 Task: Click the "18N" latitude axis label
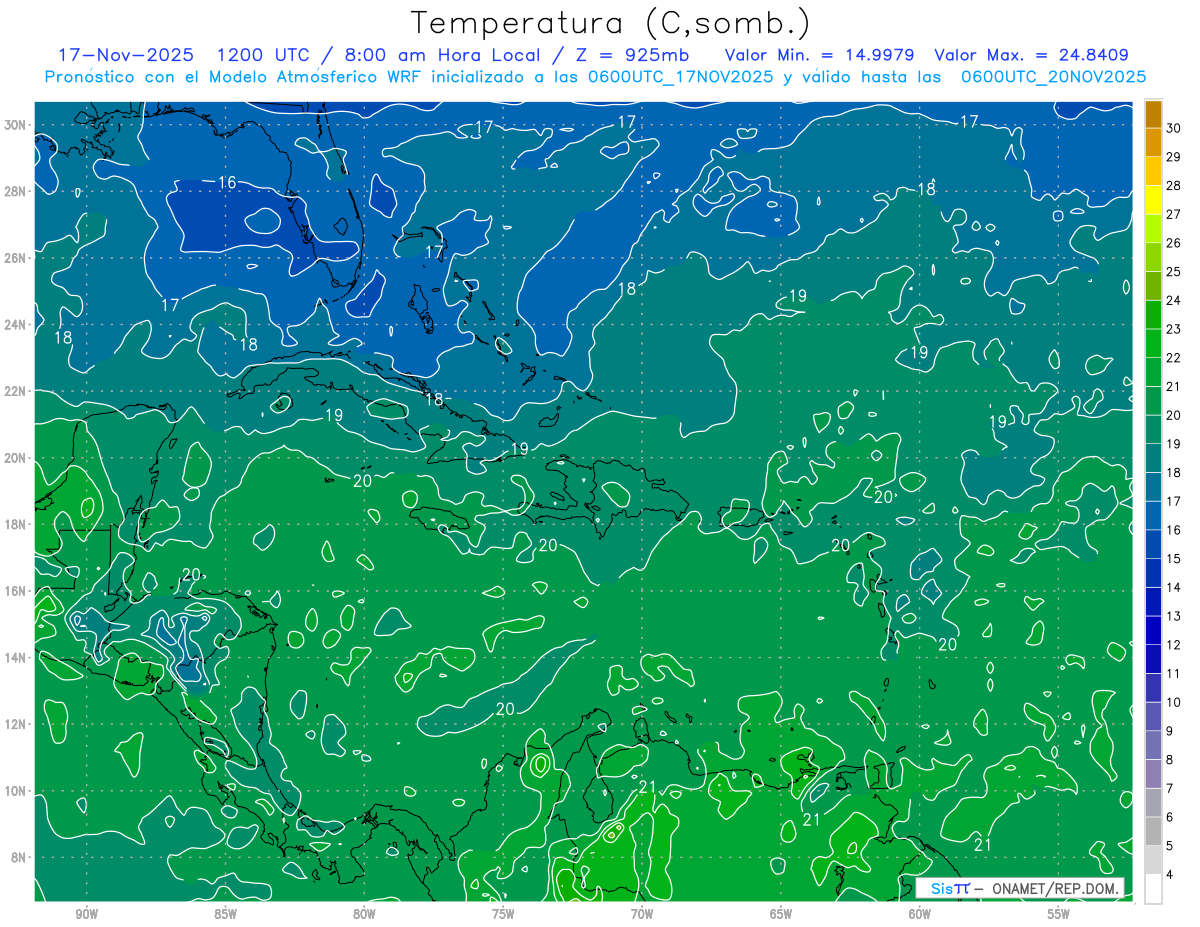[x=16, y=524]
